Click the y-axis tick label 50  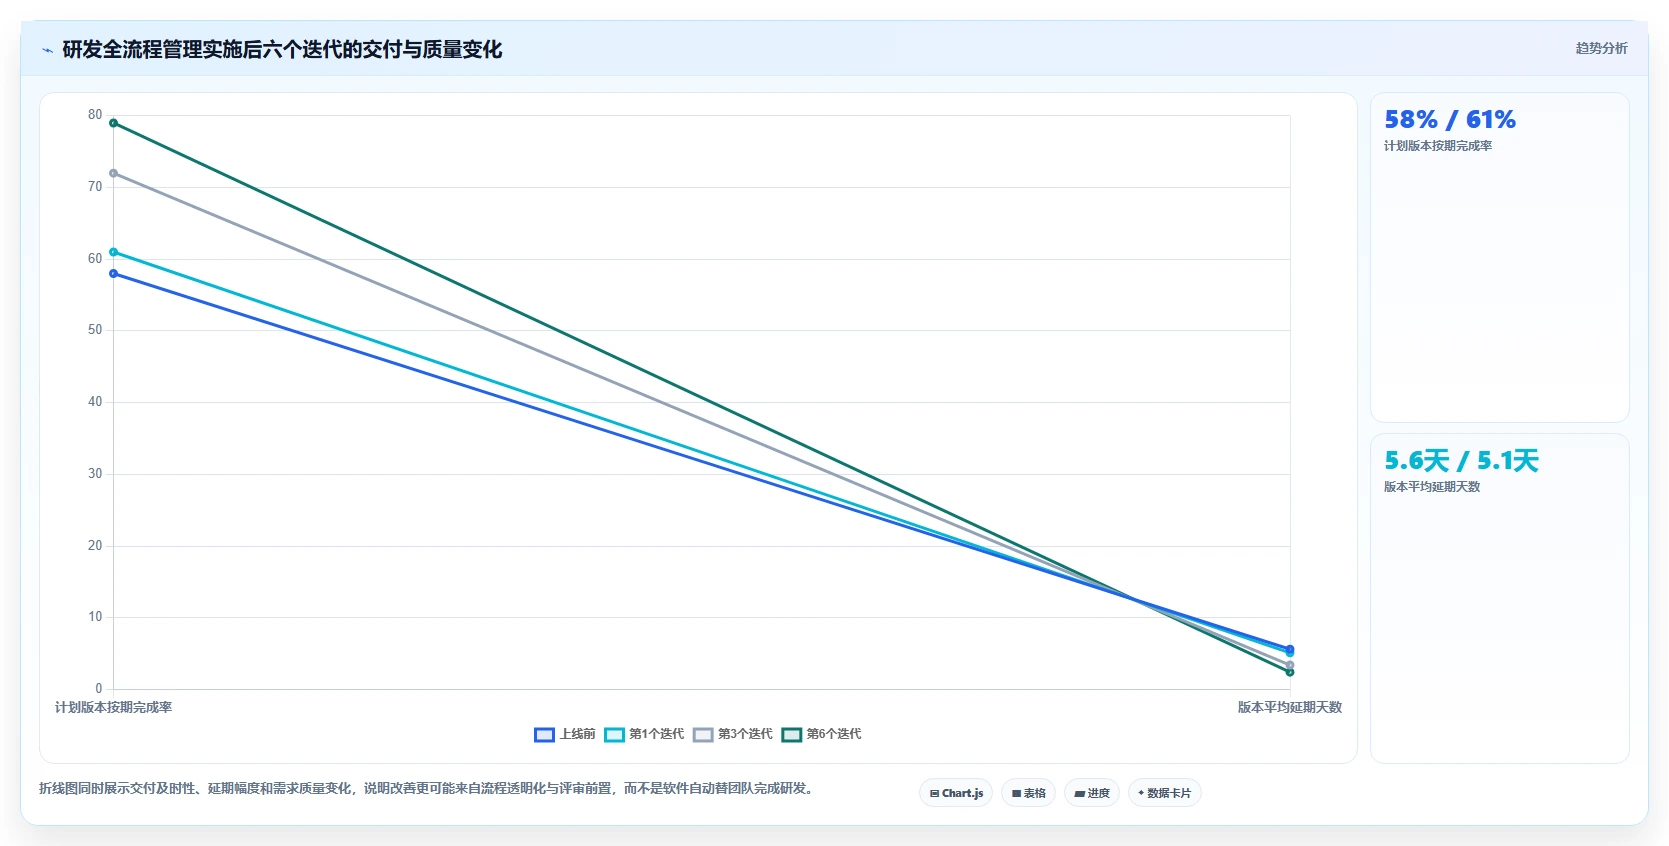click(x=95, y=330)
